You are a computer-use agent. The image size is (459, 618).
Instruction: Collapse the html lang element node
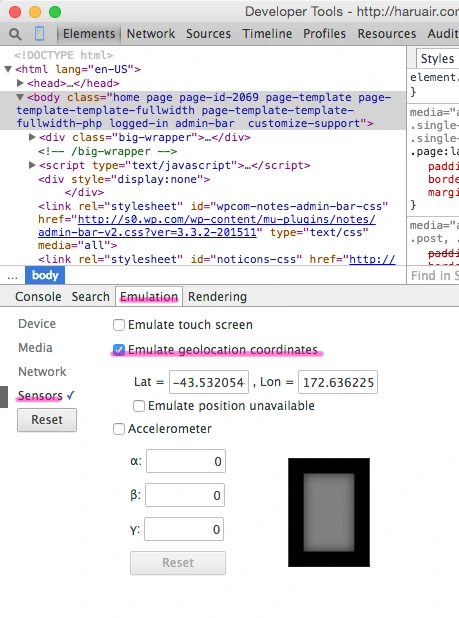8,69
